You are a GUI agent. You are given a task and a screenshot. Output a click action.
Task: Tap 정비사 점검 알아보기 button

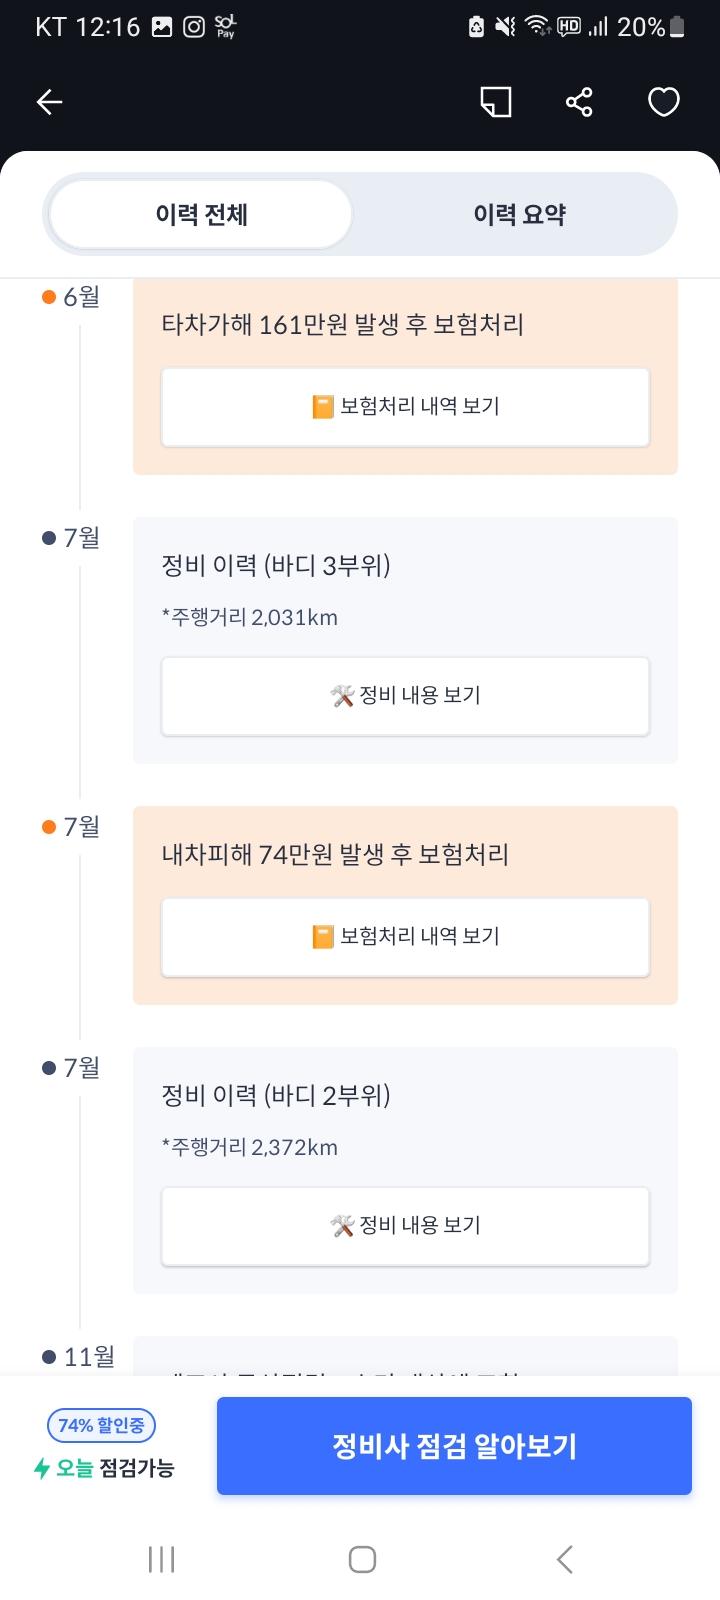pos(454,1446)
